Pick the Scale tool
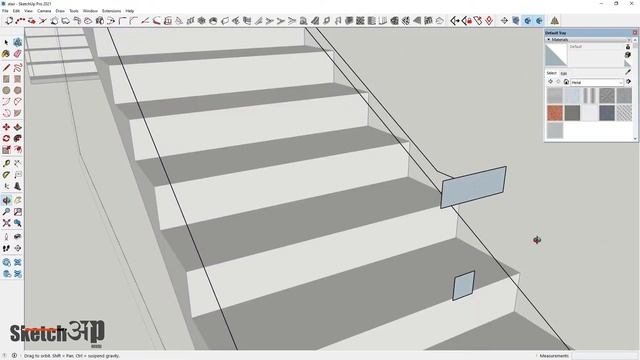 [6, 150]
